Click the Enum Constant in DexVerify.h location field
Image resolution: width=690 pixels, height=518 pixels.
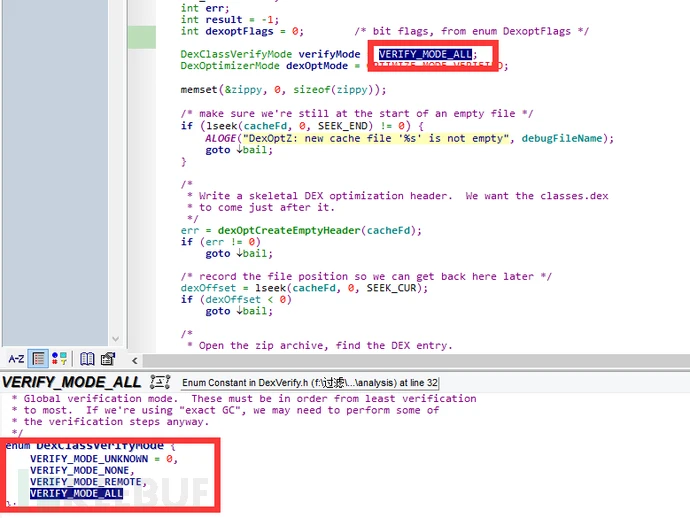click(x=310, y=383)
